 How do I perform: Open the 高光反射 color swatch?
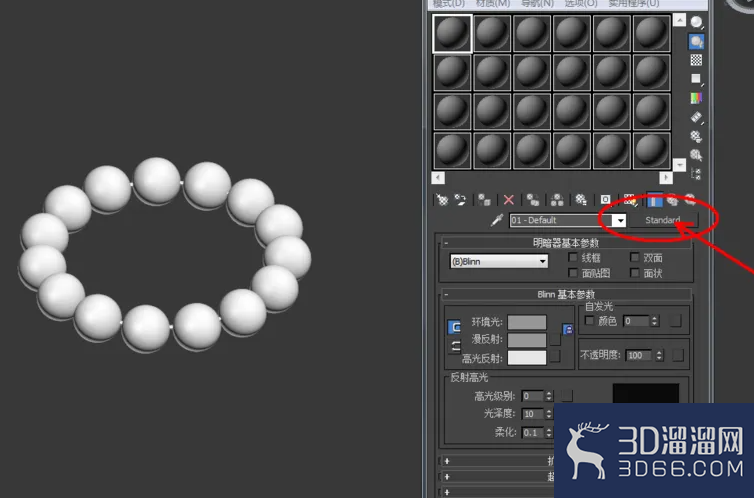click(527, 358)
